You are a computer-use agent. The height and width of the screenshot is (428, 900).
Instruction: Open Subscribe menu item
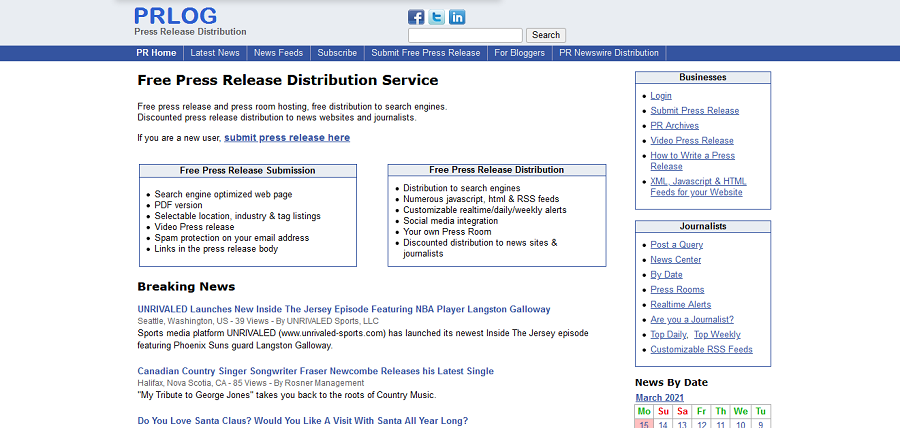pos(337,53)
